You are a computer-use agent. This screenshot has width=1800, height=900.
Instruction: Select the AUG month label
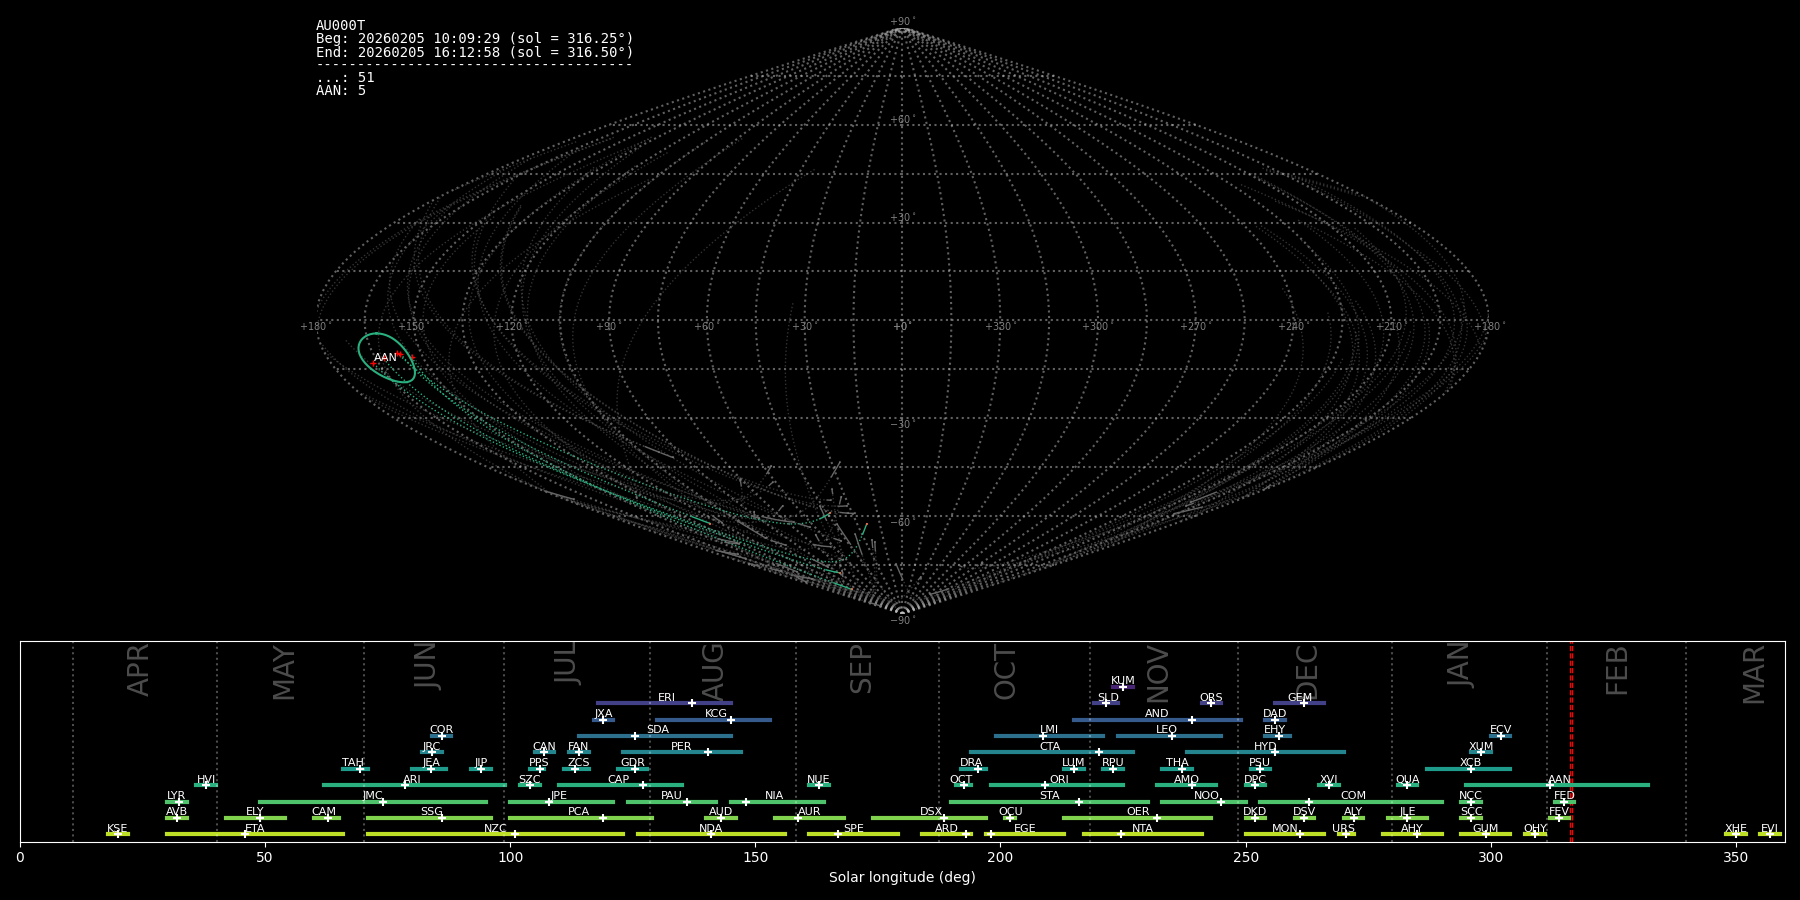click(x=713, y=670)
